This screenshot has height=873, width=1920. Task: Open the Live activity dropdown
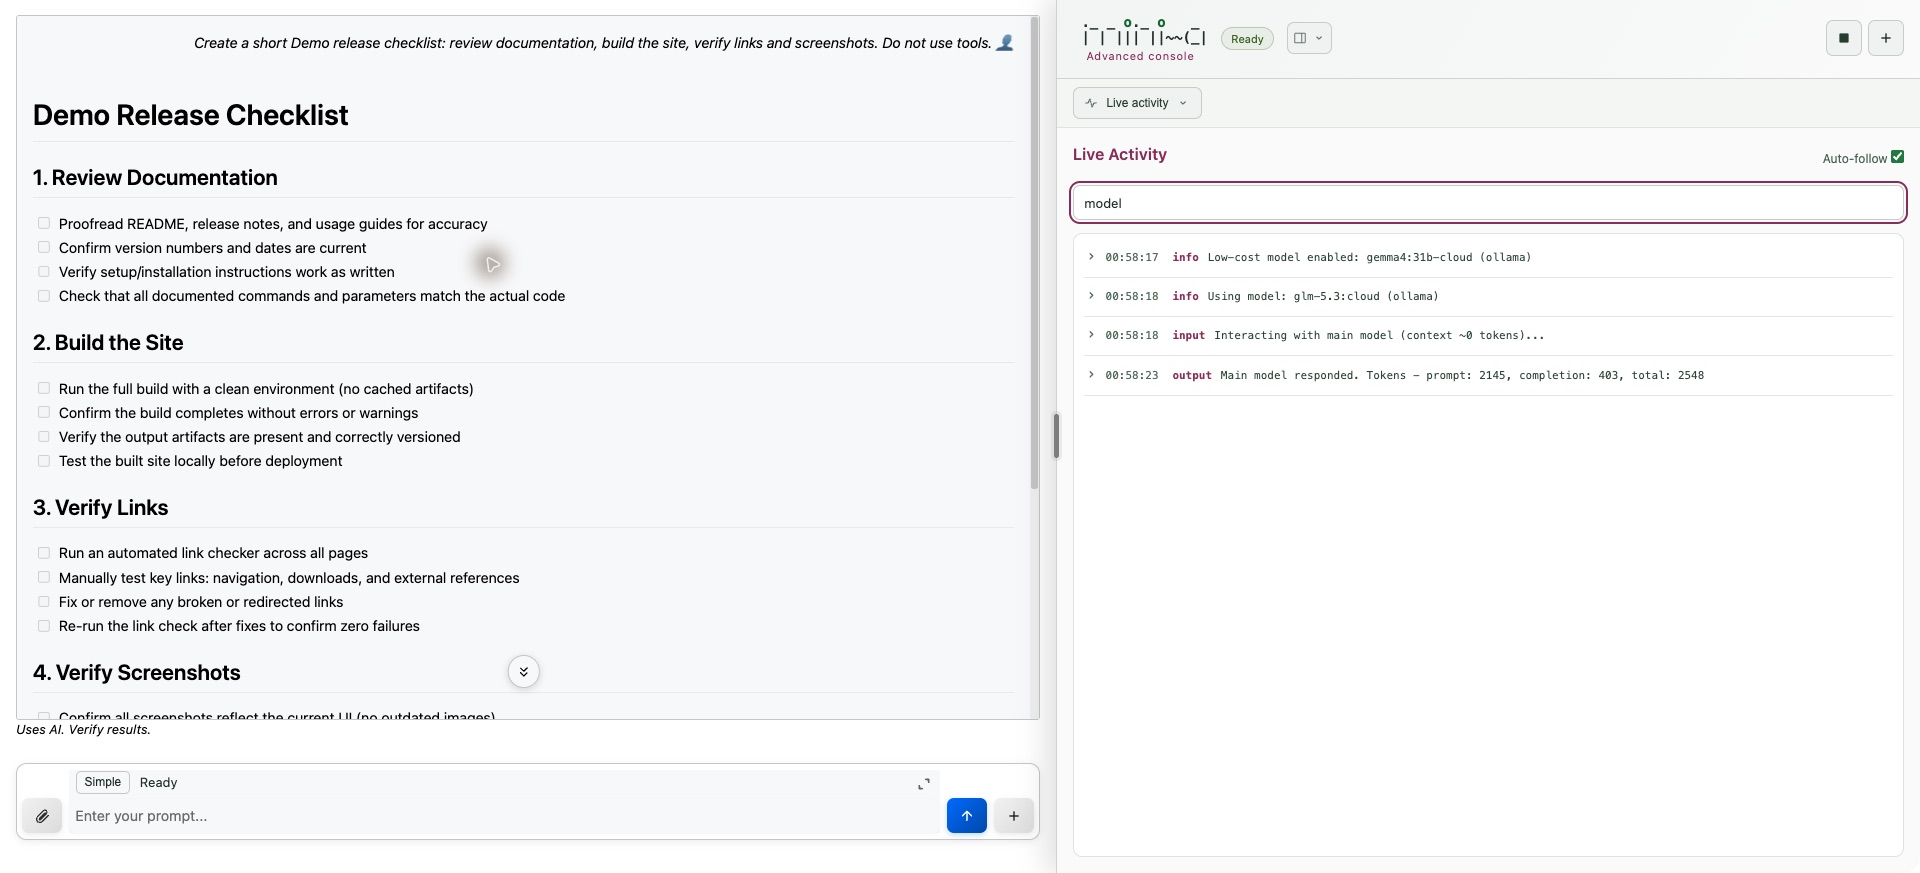click(x=1137, y=103)
